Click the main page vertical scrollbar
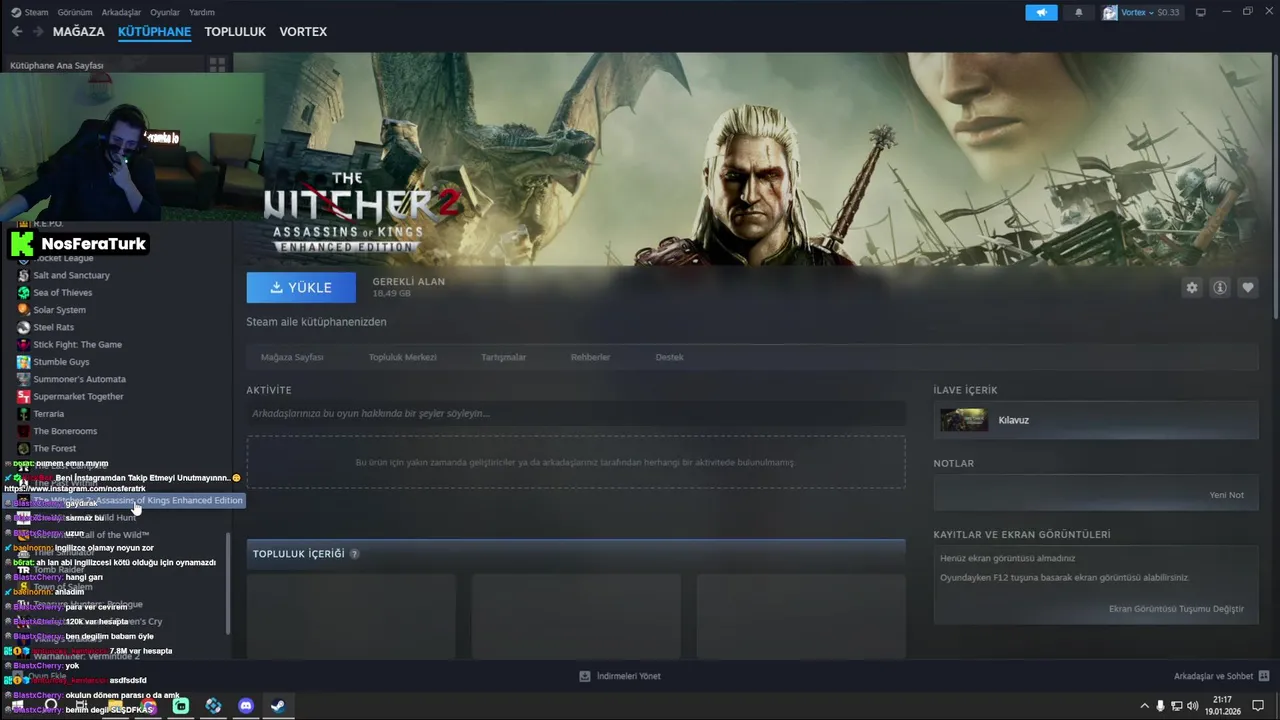 click(1275, 185)
